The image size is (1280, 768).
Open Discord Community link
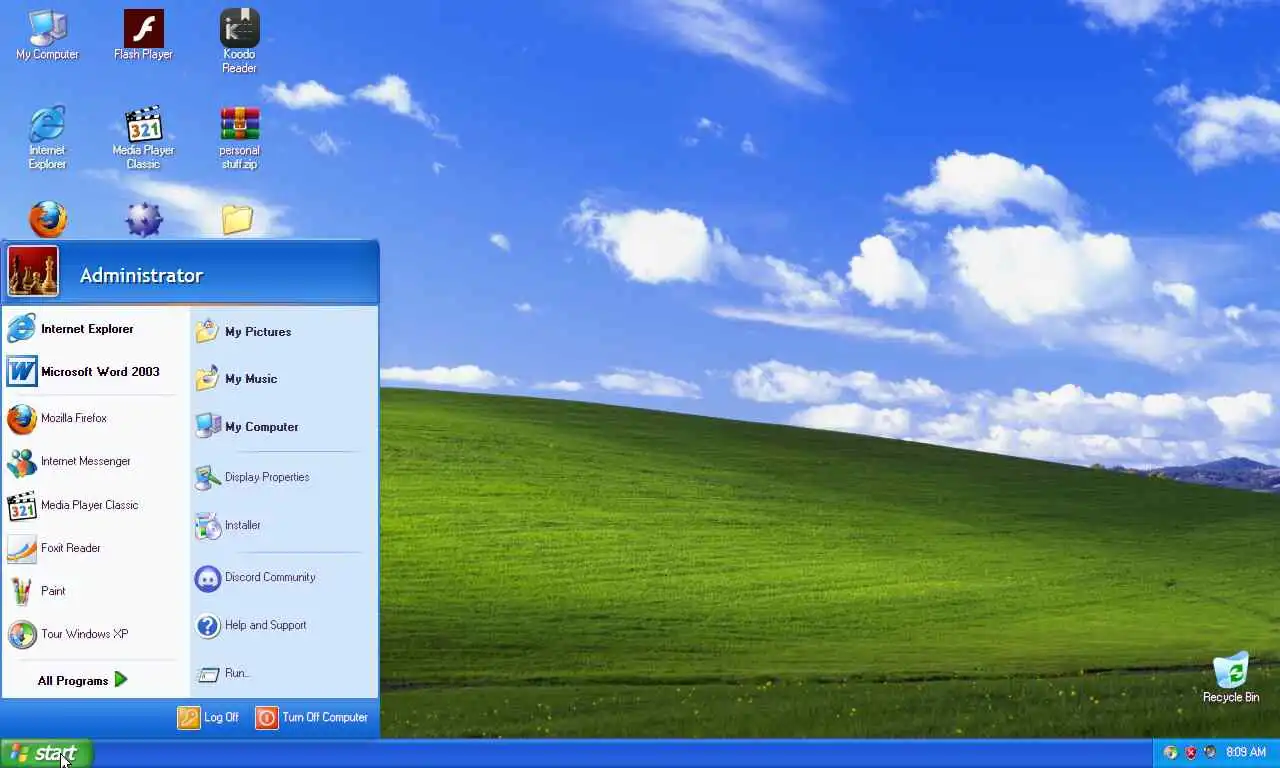pyautogui.click(x=283, y=577)
